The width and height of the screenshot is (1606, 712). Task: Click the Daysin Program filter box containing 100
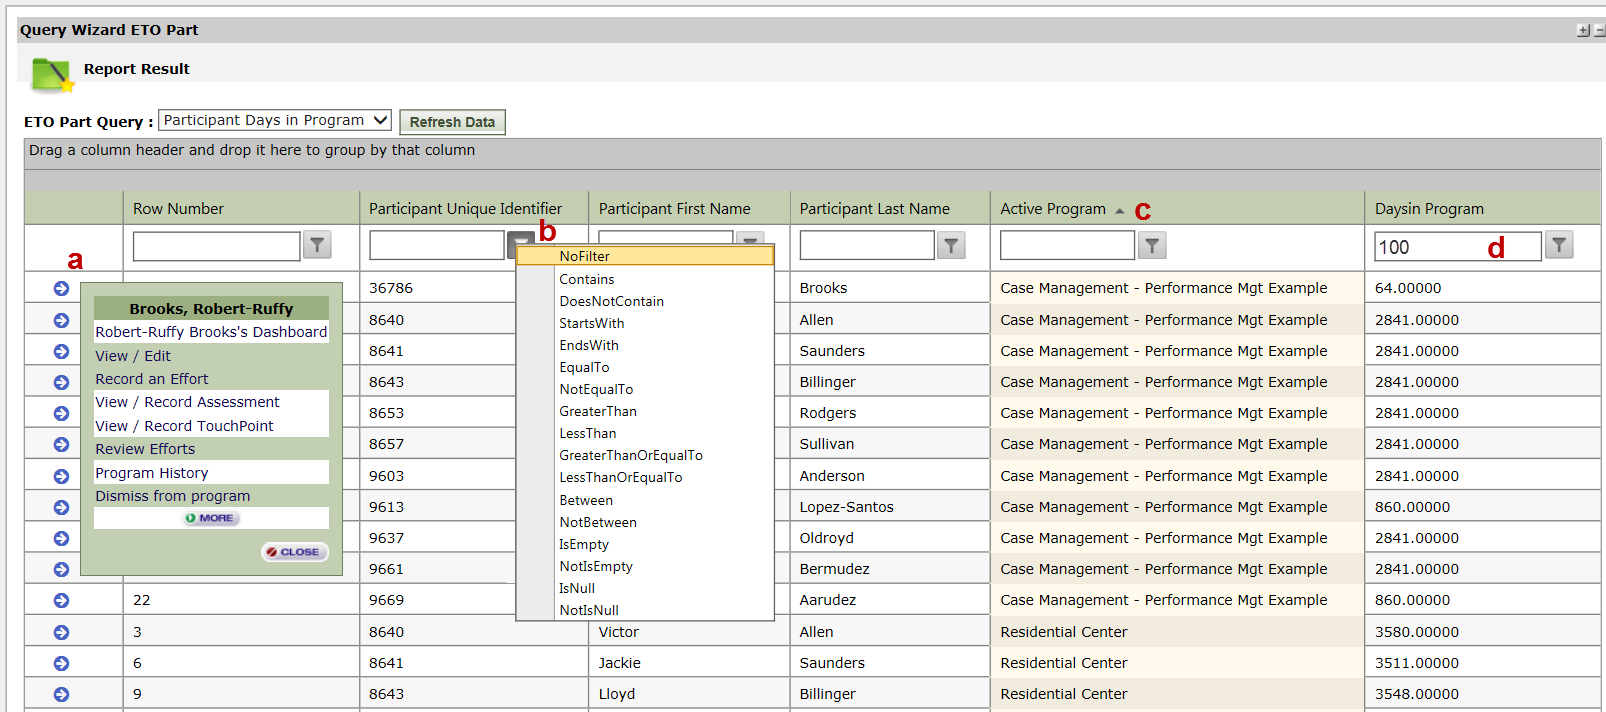click(x=1458, y=247)
